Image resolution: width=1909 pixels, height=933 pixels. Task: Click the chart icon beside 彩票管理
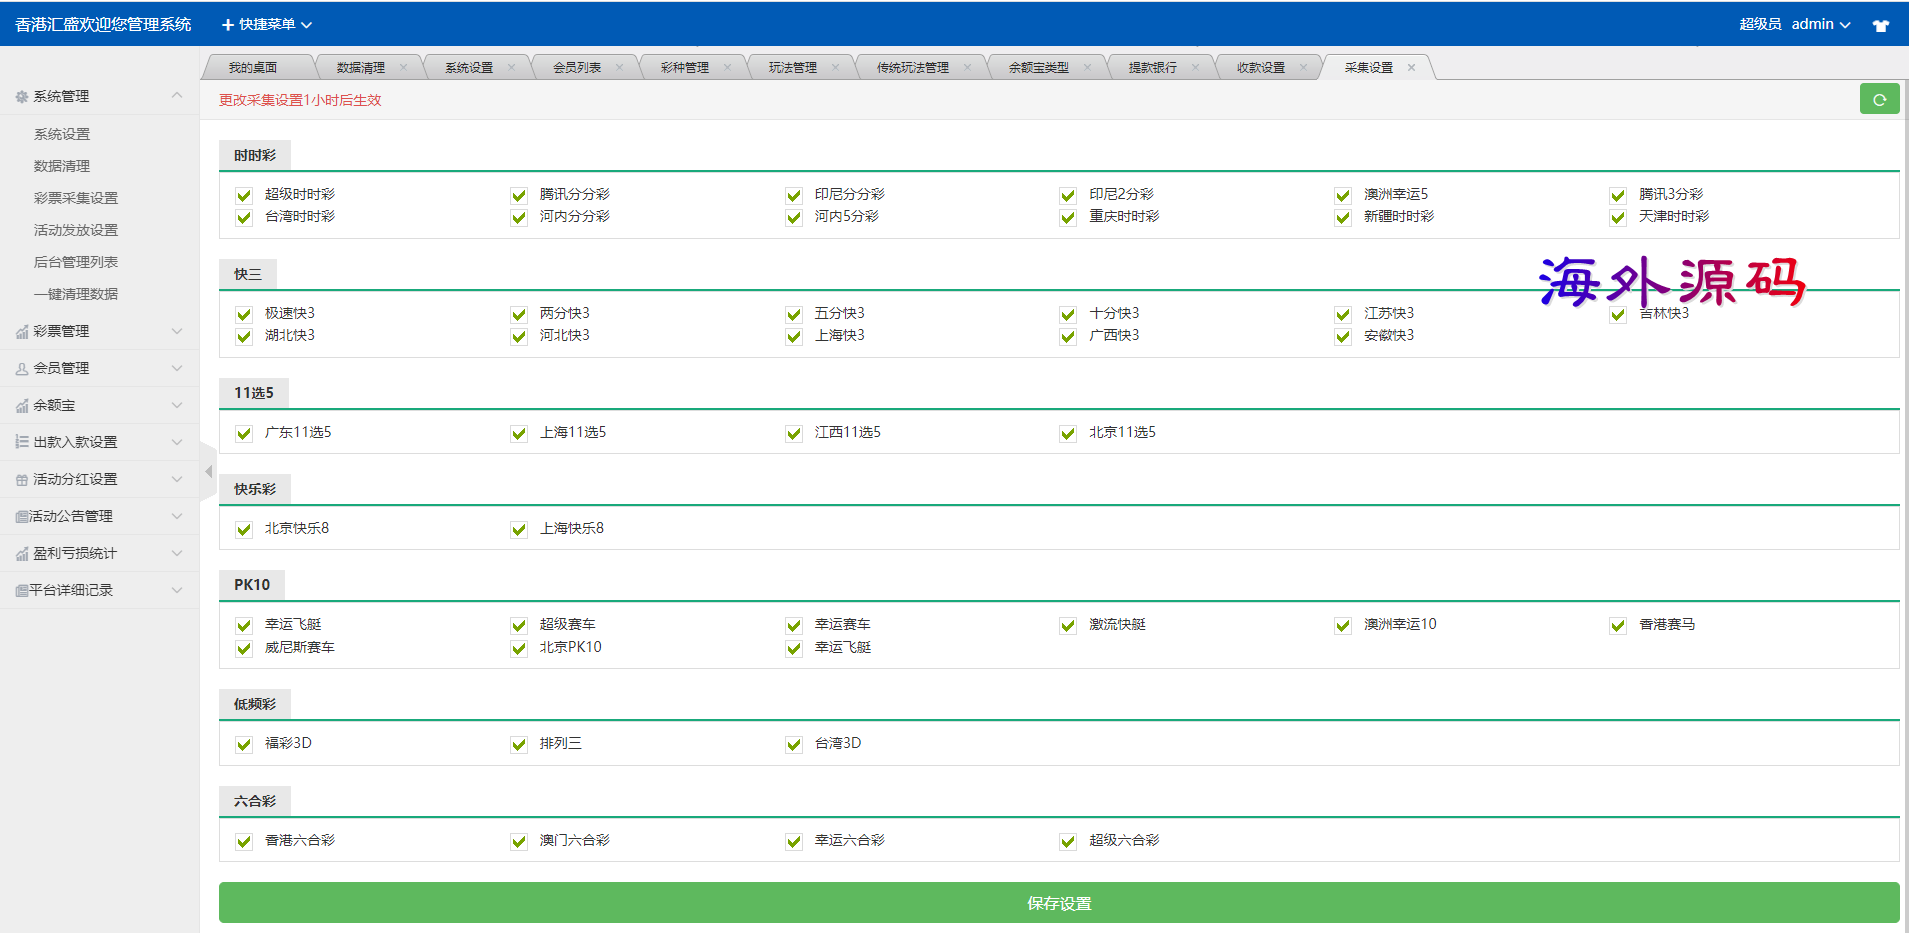(22, 332)
